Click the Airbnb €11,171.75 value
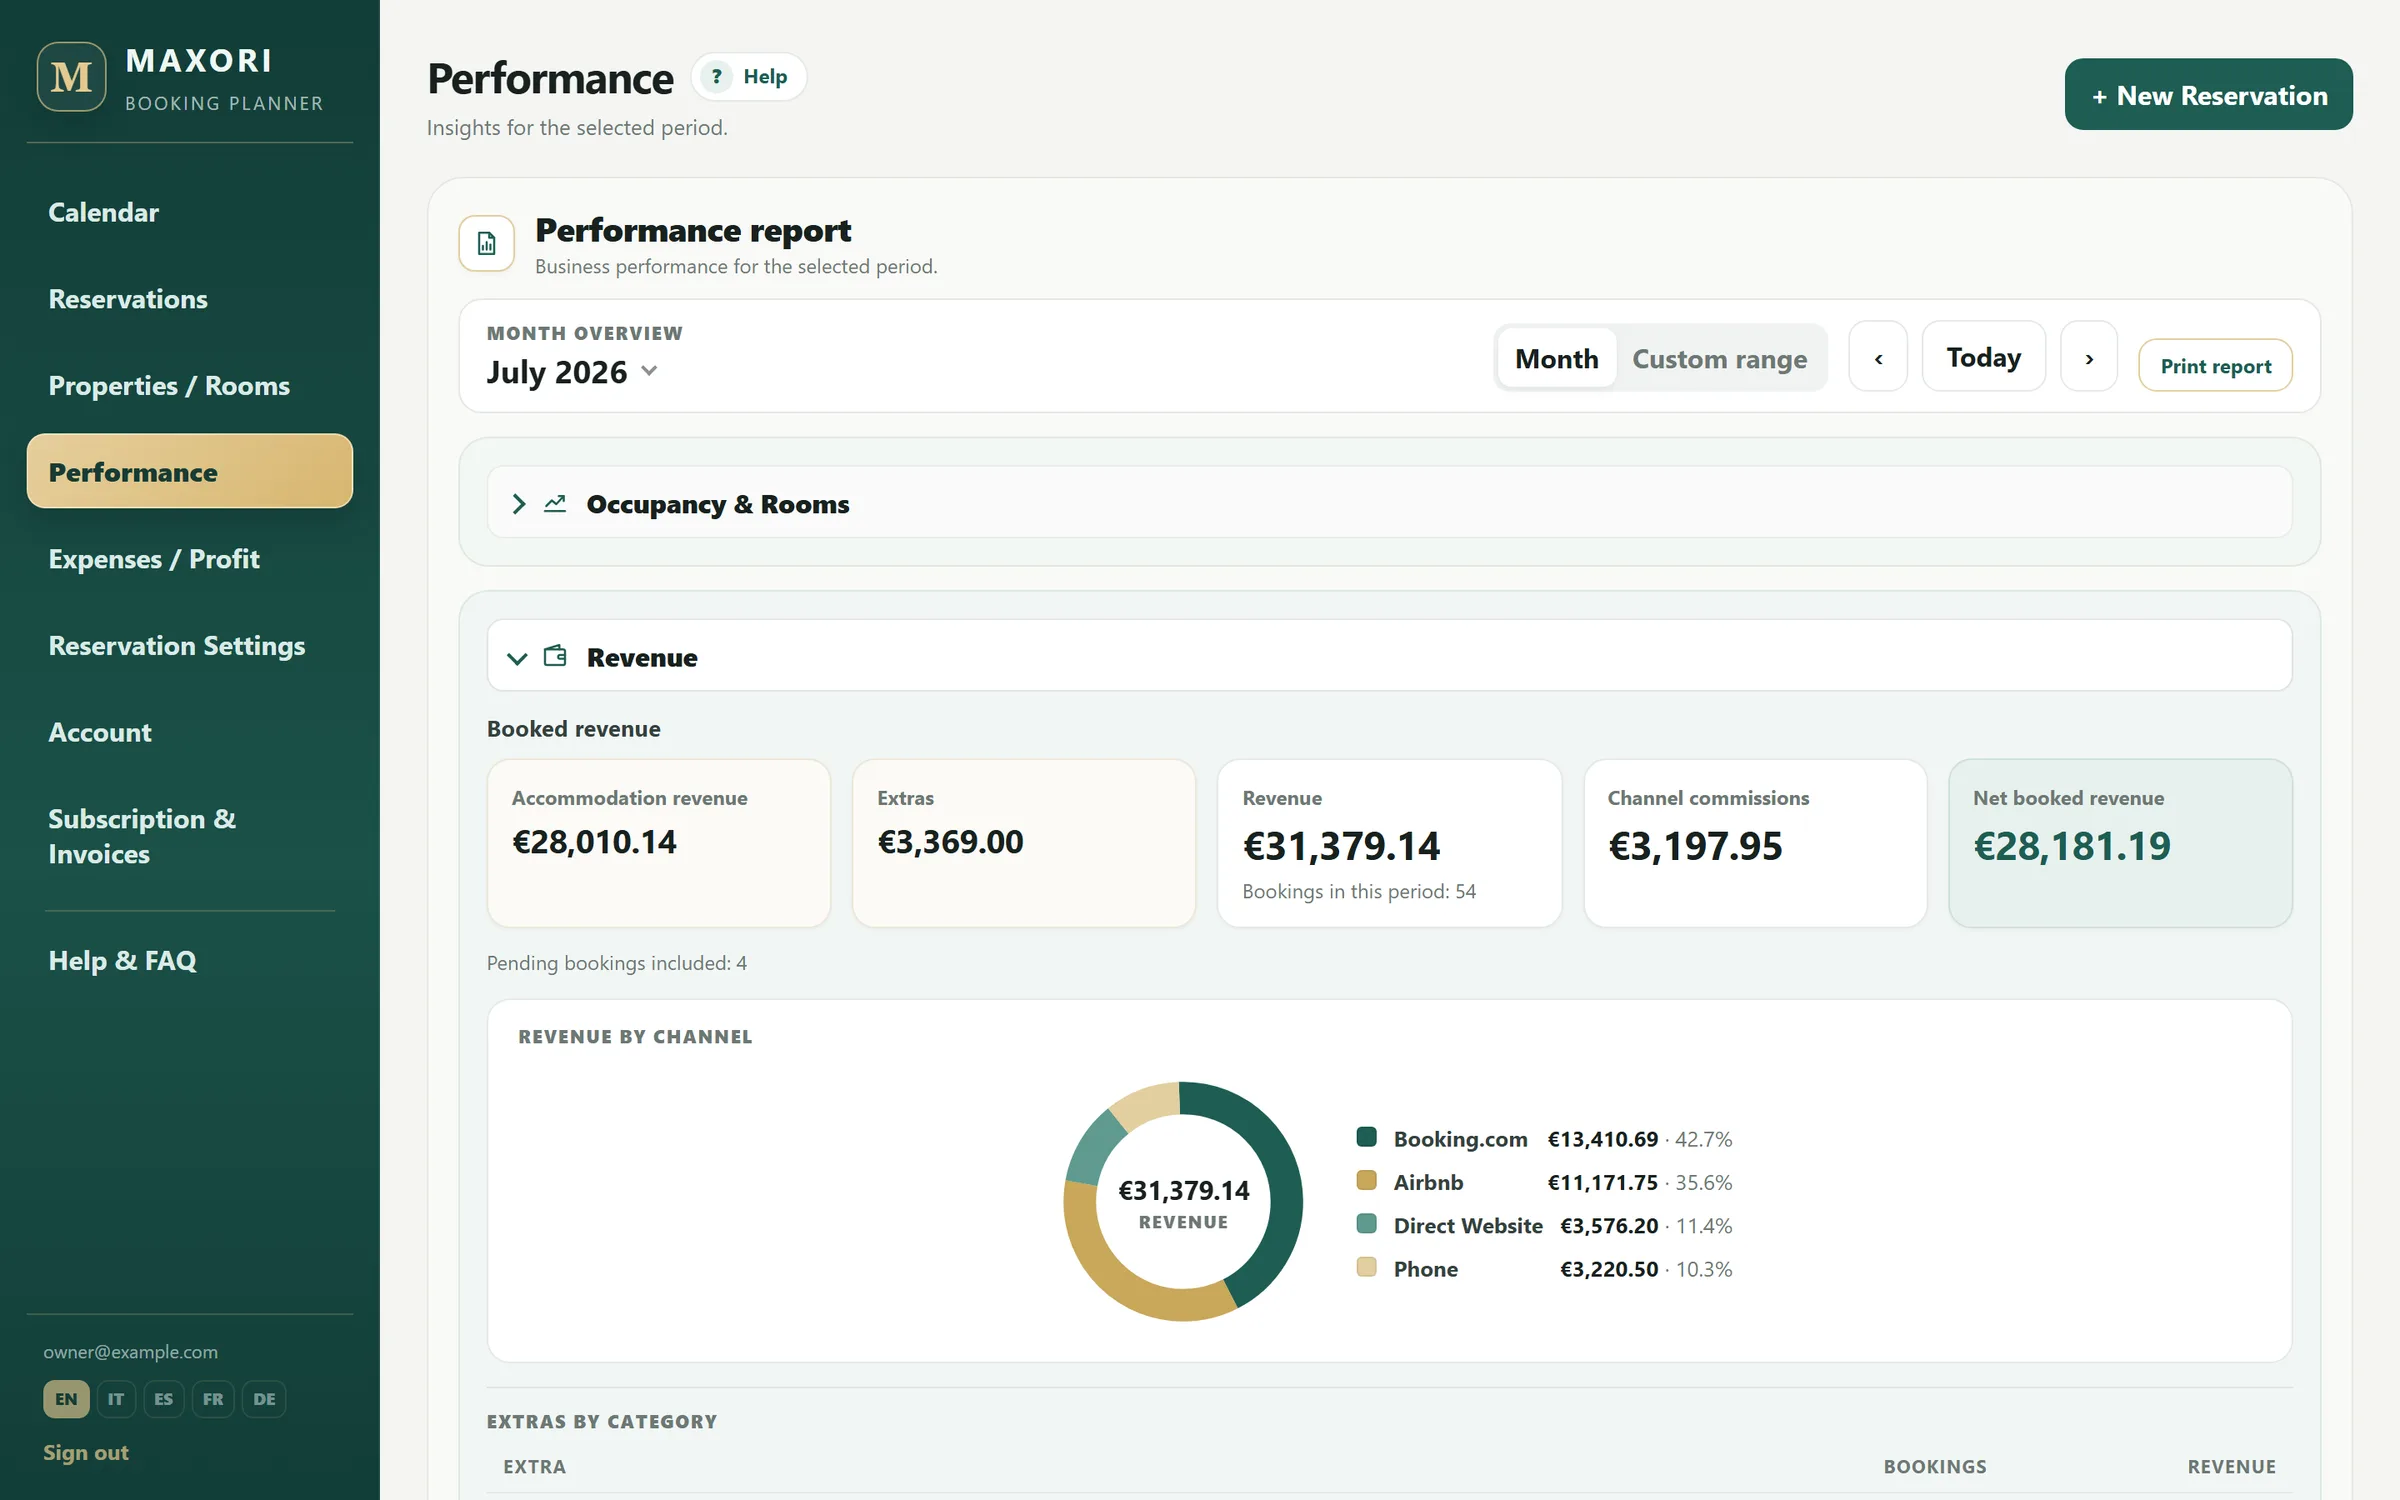 (x=1602, y=1182)
